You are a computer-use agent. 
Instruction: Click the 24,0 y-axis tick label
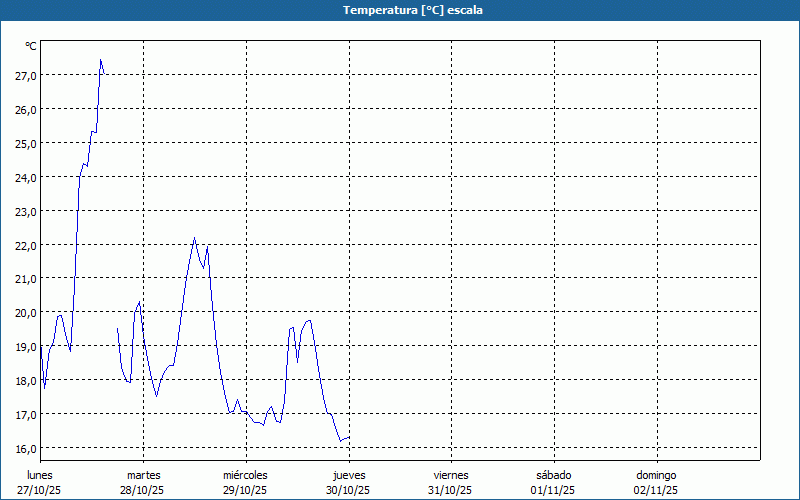[x=26, y=177]
